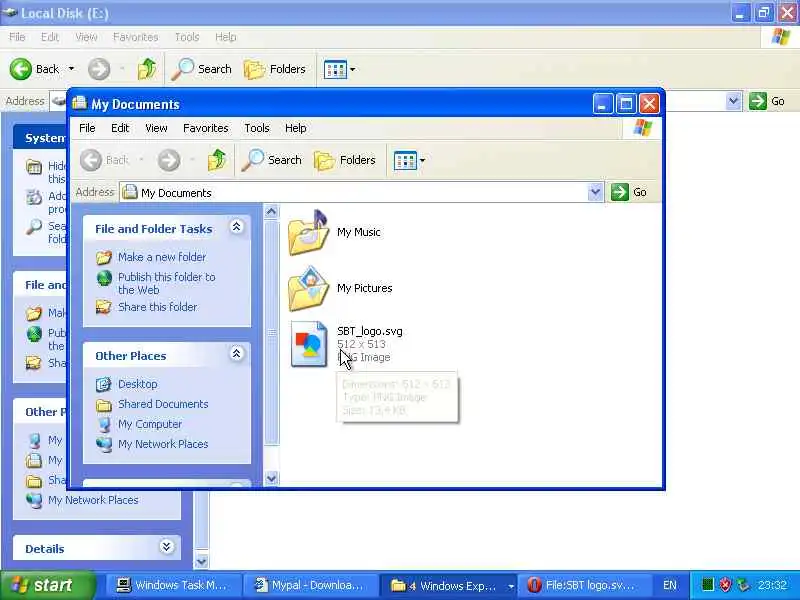Click Up button in My Documents toolbar
Screen dimensions: 800x600
(217, 160)
